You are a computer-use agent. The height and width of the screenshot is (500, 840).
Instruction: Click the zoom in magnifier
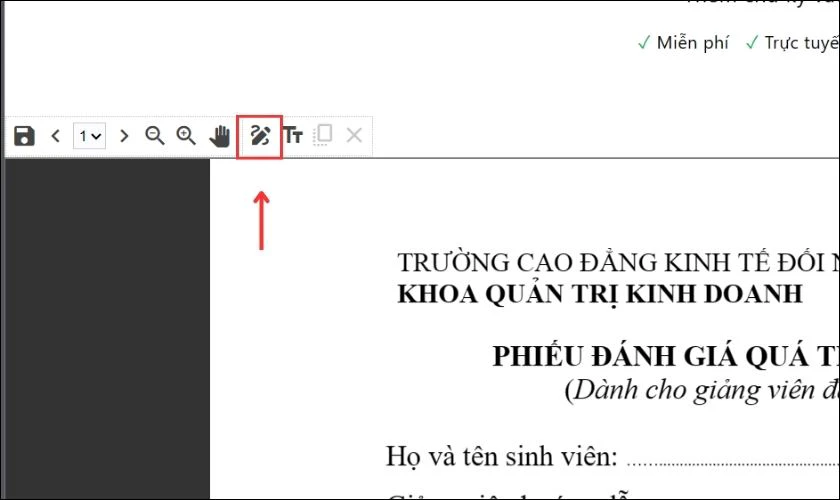point(186,136)
